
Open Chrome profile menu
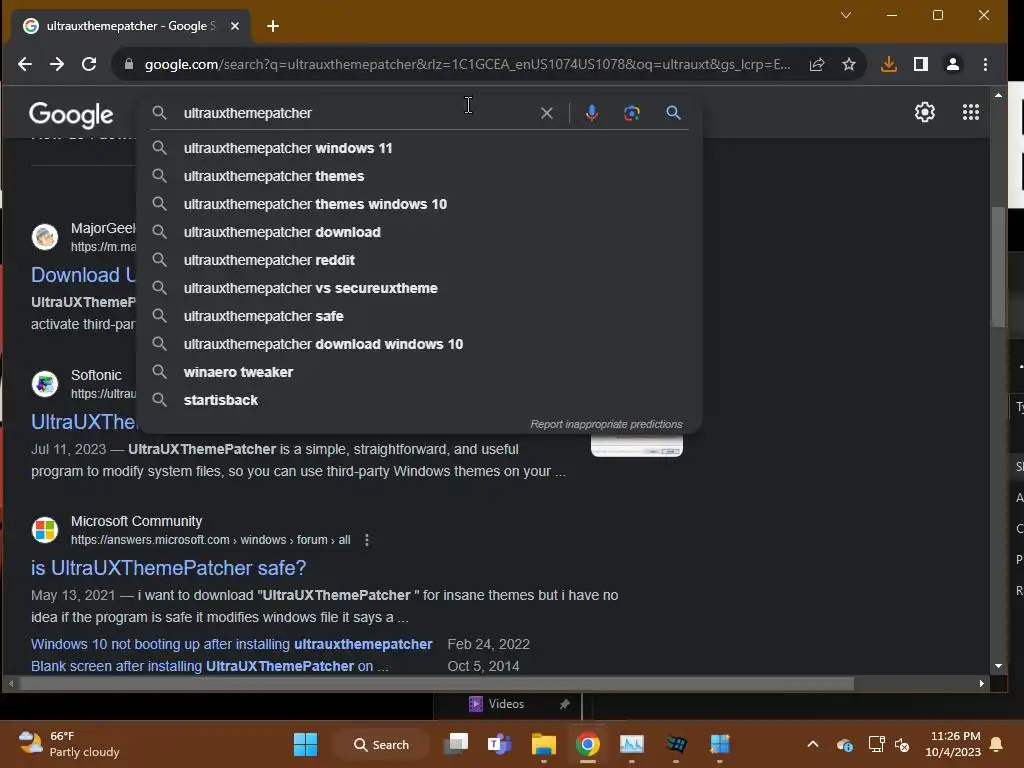[953, 64]
